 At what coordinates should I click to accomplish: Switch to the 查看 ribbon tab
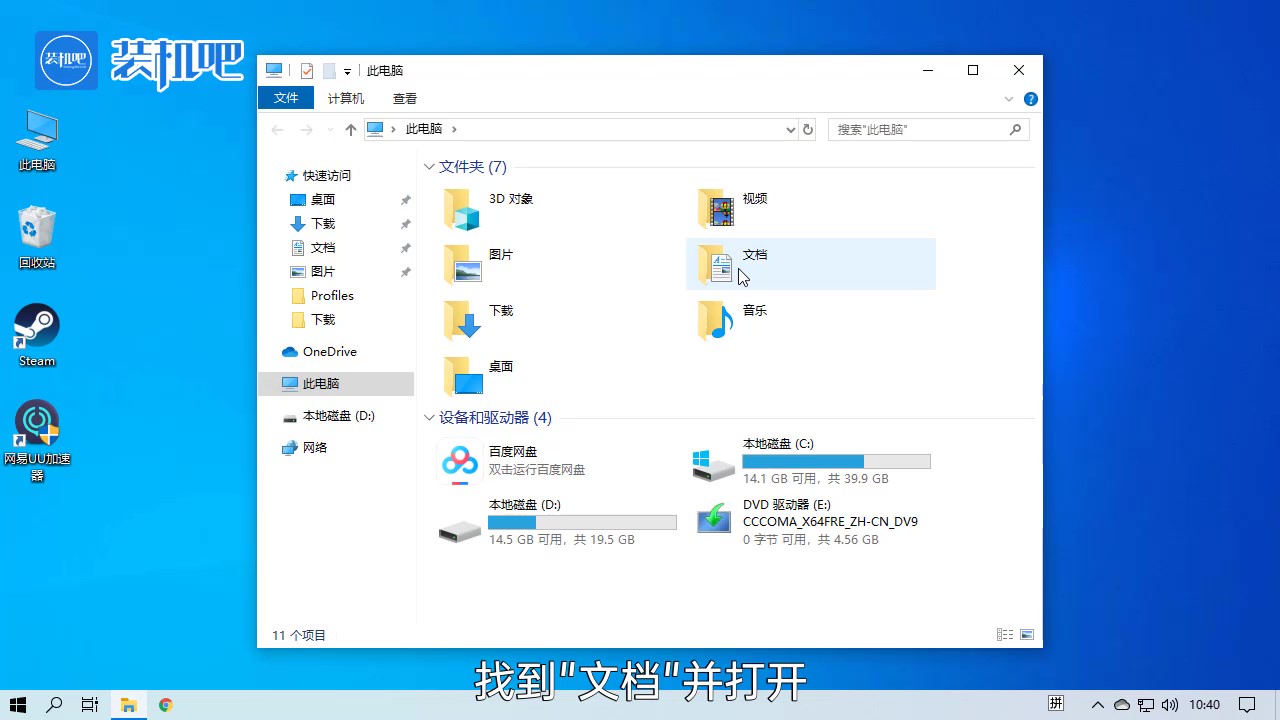tap(405, 99)
